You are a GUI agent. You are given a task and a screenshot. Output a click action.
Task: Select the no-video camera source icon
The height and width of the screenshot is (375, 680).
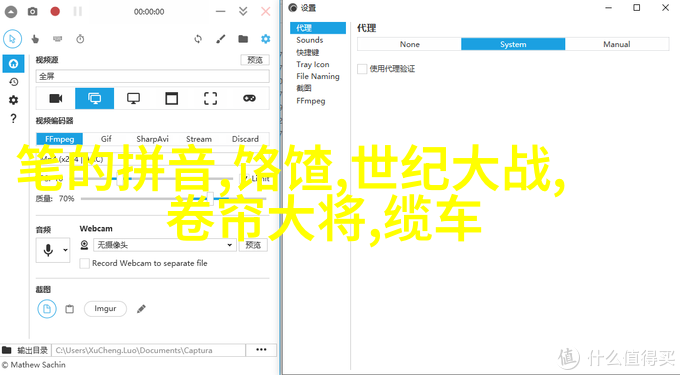(x=56, y=98)
